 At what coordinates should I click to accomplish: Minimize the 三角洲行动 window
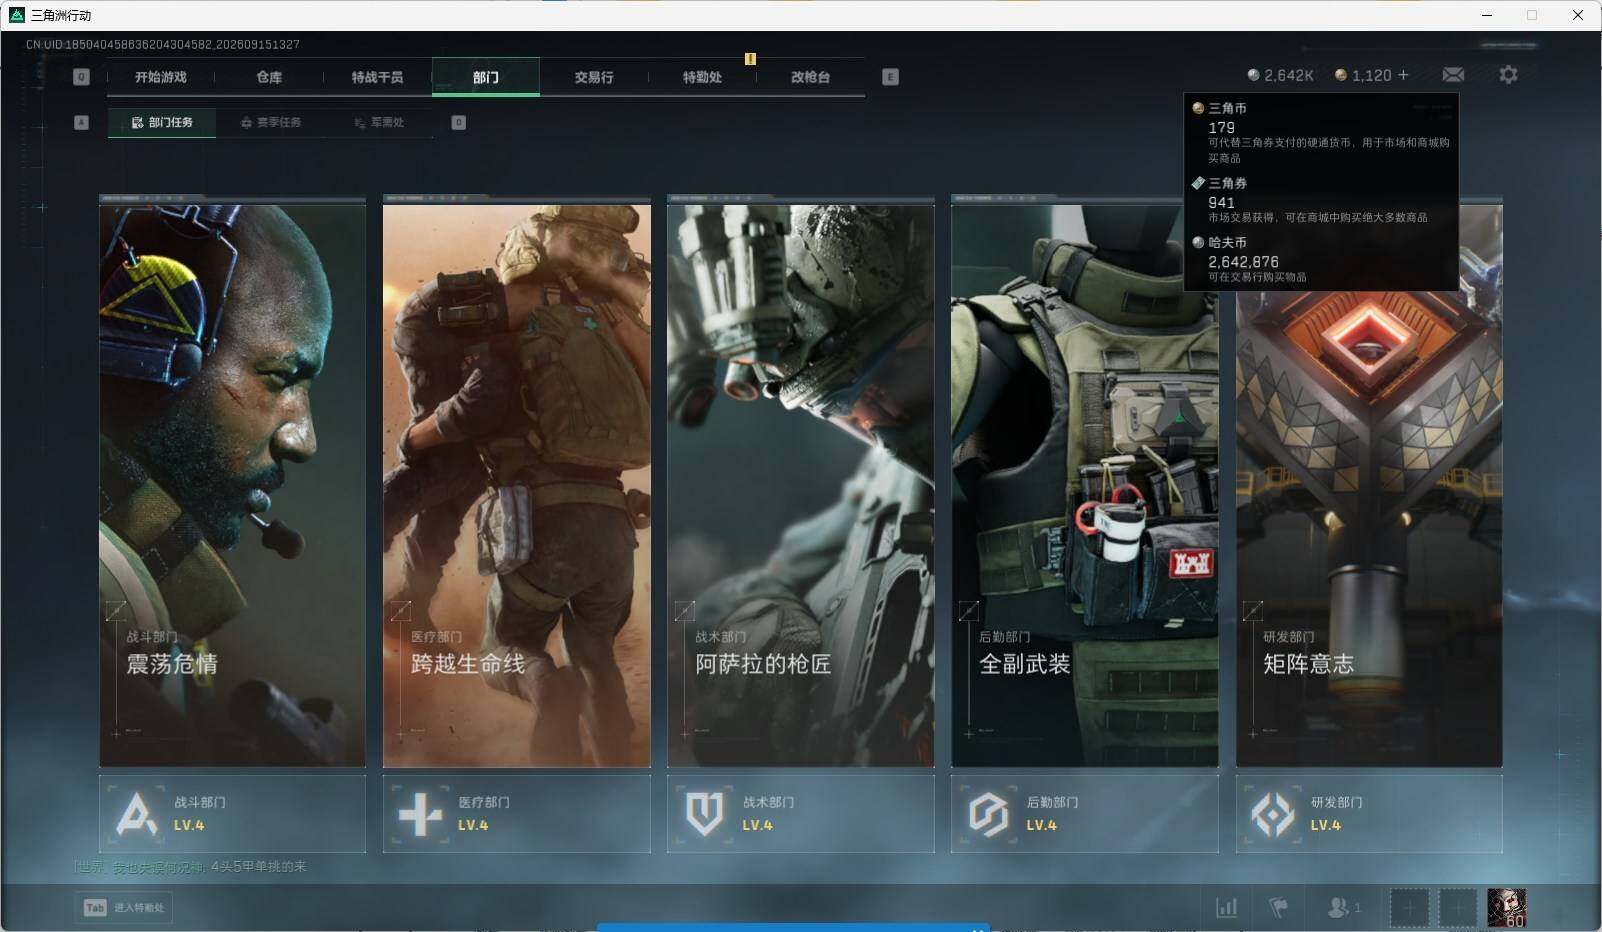point(1487,15)
